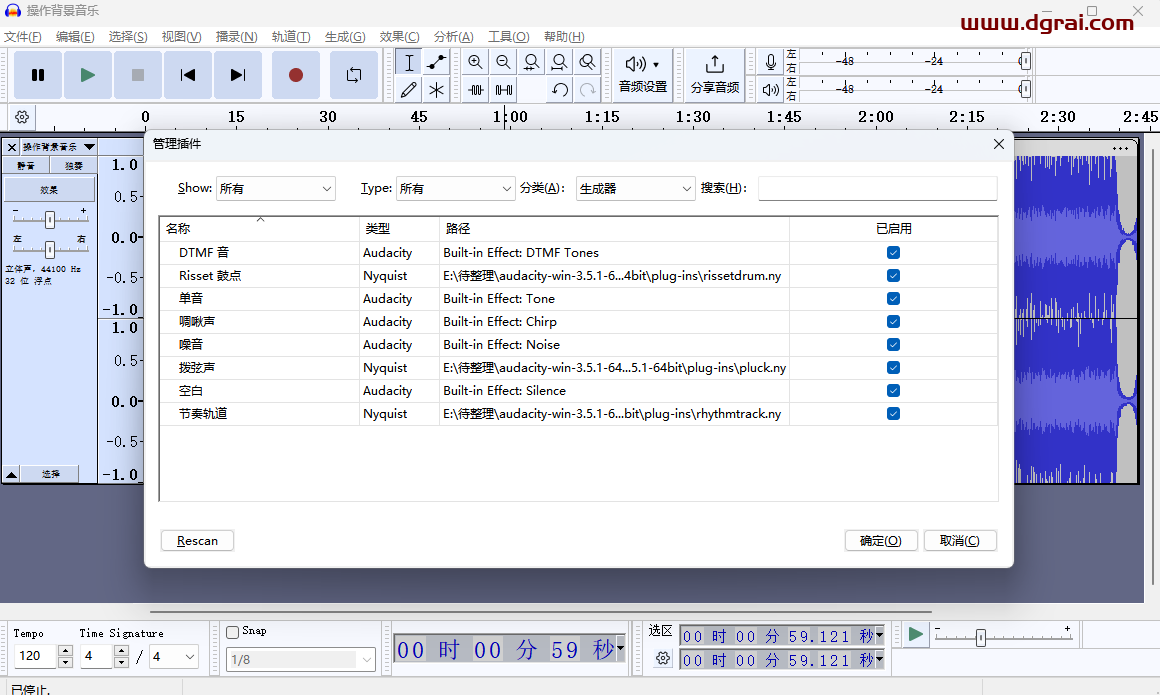1160x695 pixels.
Task: Disable the 单音 Tone plugin checkbox
Action: [x=894, y=299]
